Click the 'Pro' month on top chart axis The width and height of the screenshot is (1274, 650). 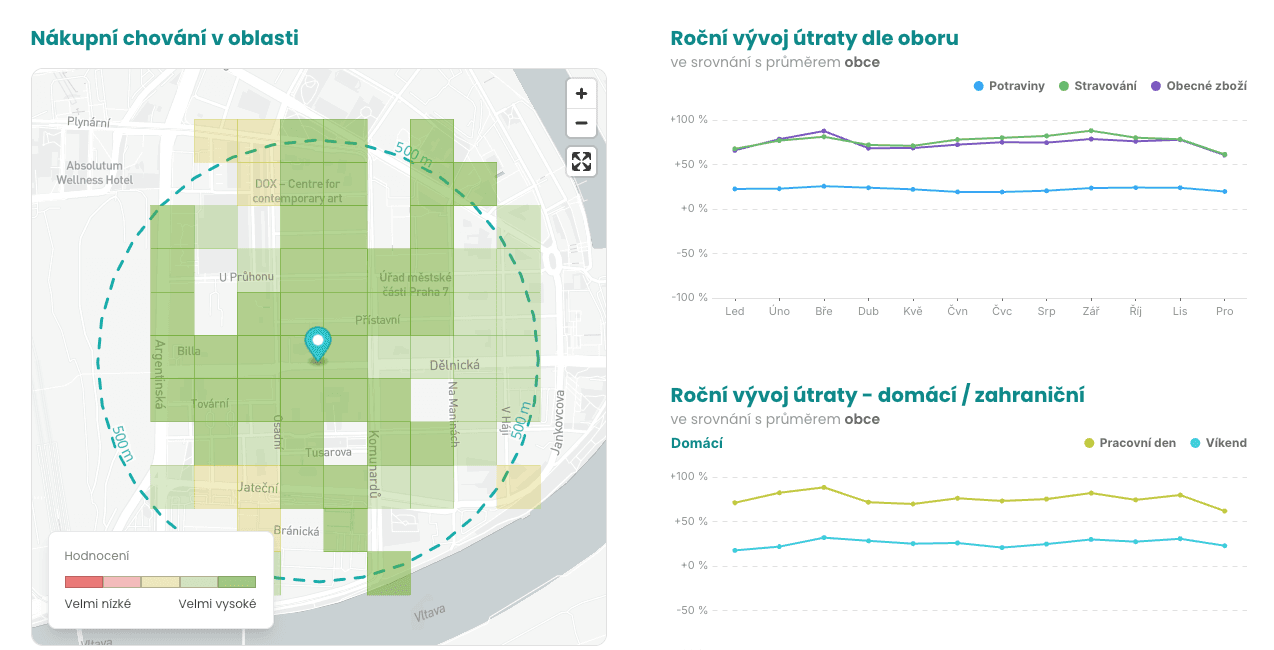(x=1225, y=311)
